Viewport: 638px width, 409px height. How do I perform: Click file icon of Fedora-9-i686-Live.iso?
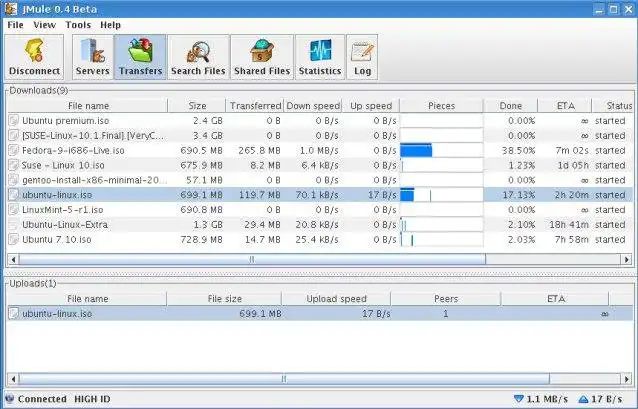point(14,151)
